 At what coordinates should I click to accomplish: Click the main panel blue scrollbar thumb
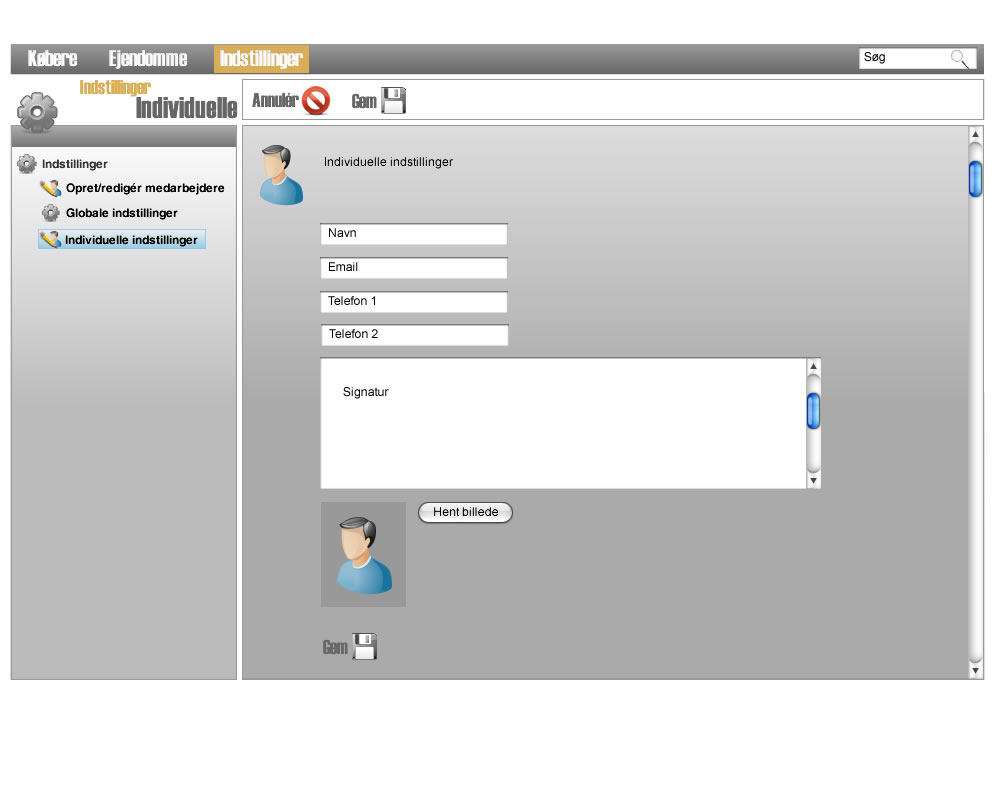coord(975,179)
